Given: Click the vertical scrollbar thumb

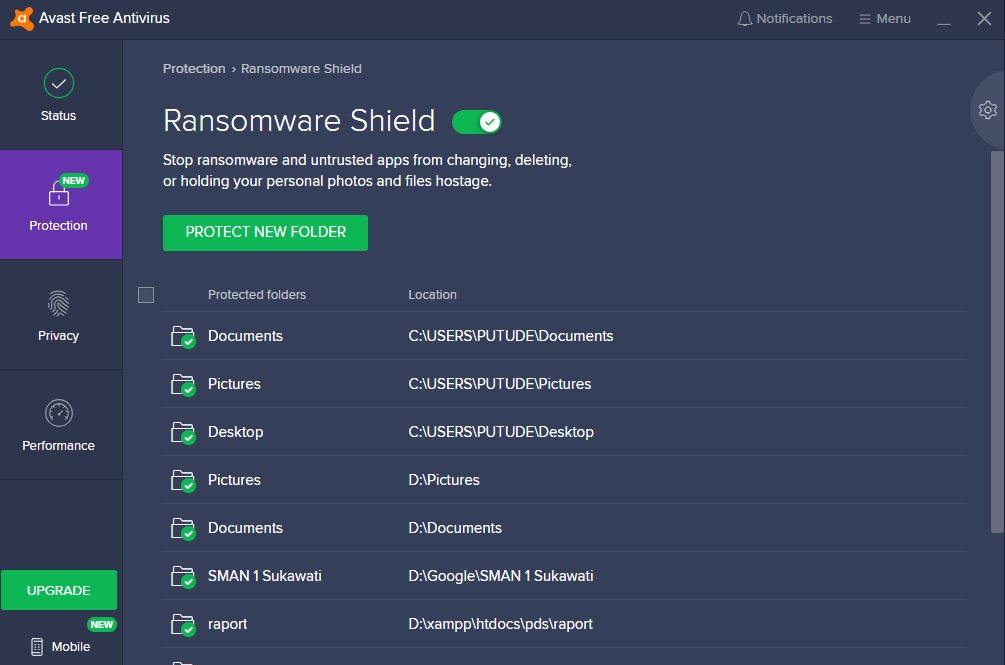Looking at the screenshot, I should point(997,342).
